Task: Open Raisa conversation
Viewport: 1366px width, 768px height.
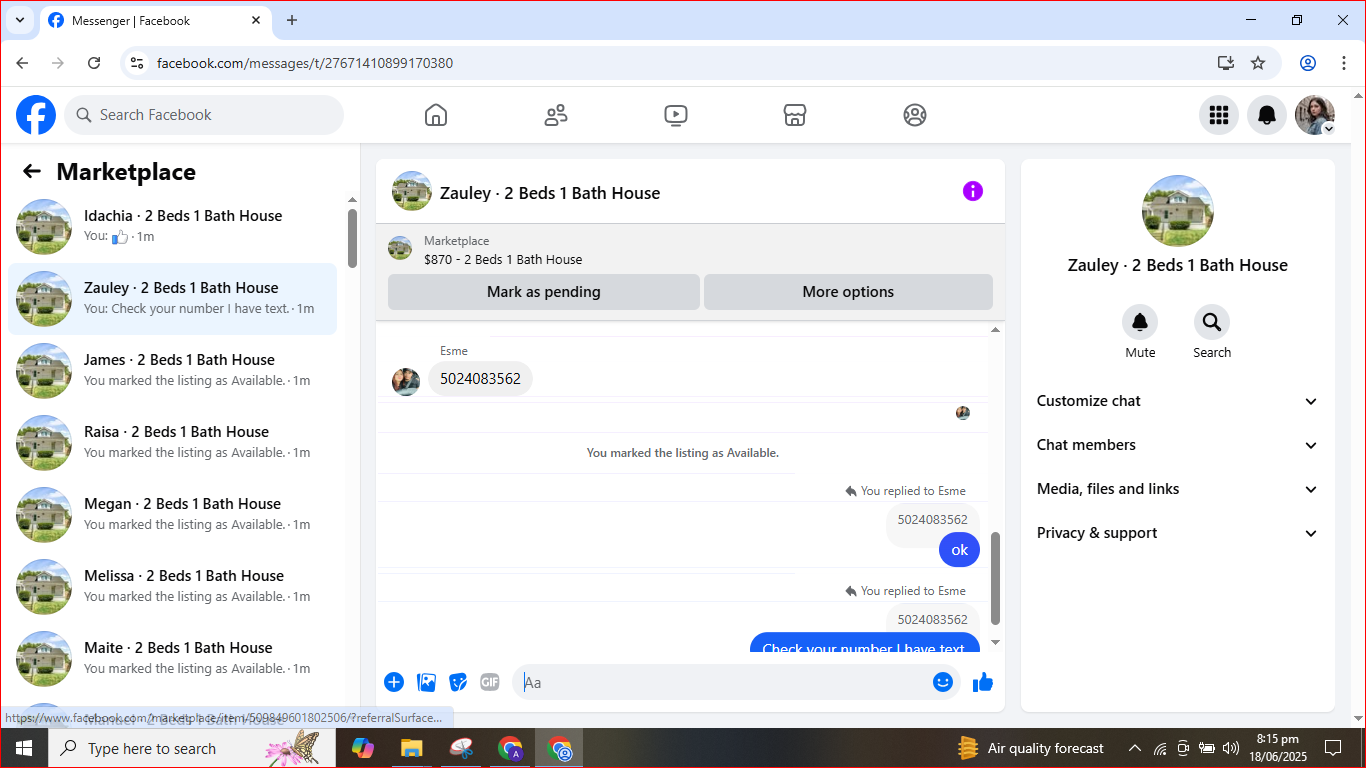Action: click(x=172, y=443)
